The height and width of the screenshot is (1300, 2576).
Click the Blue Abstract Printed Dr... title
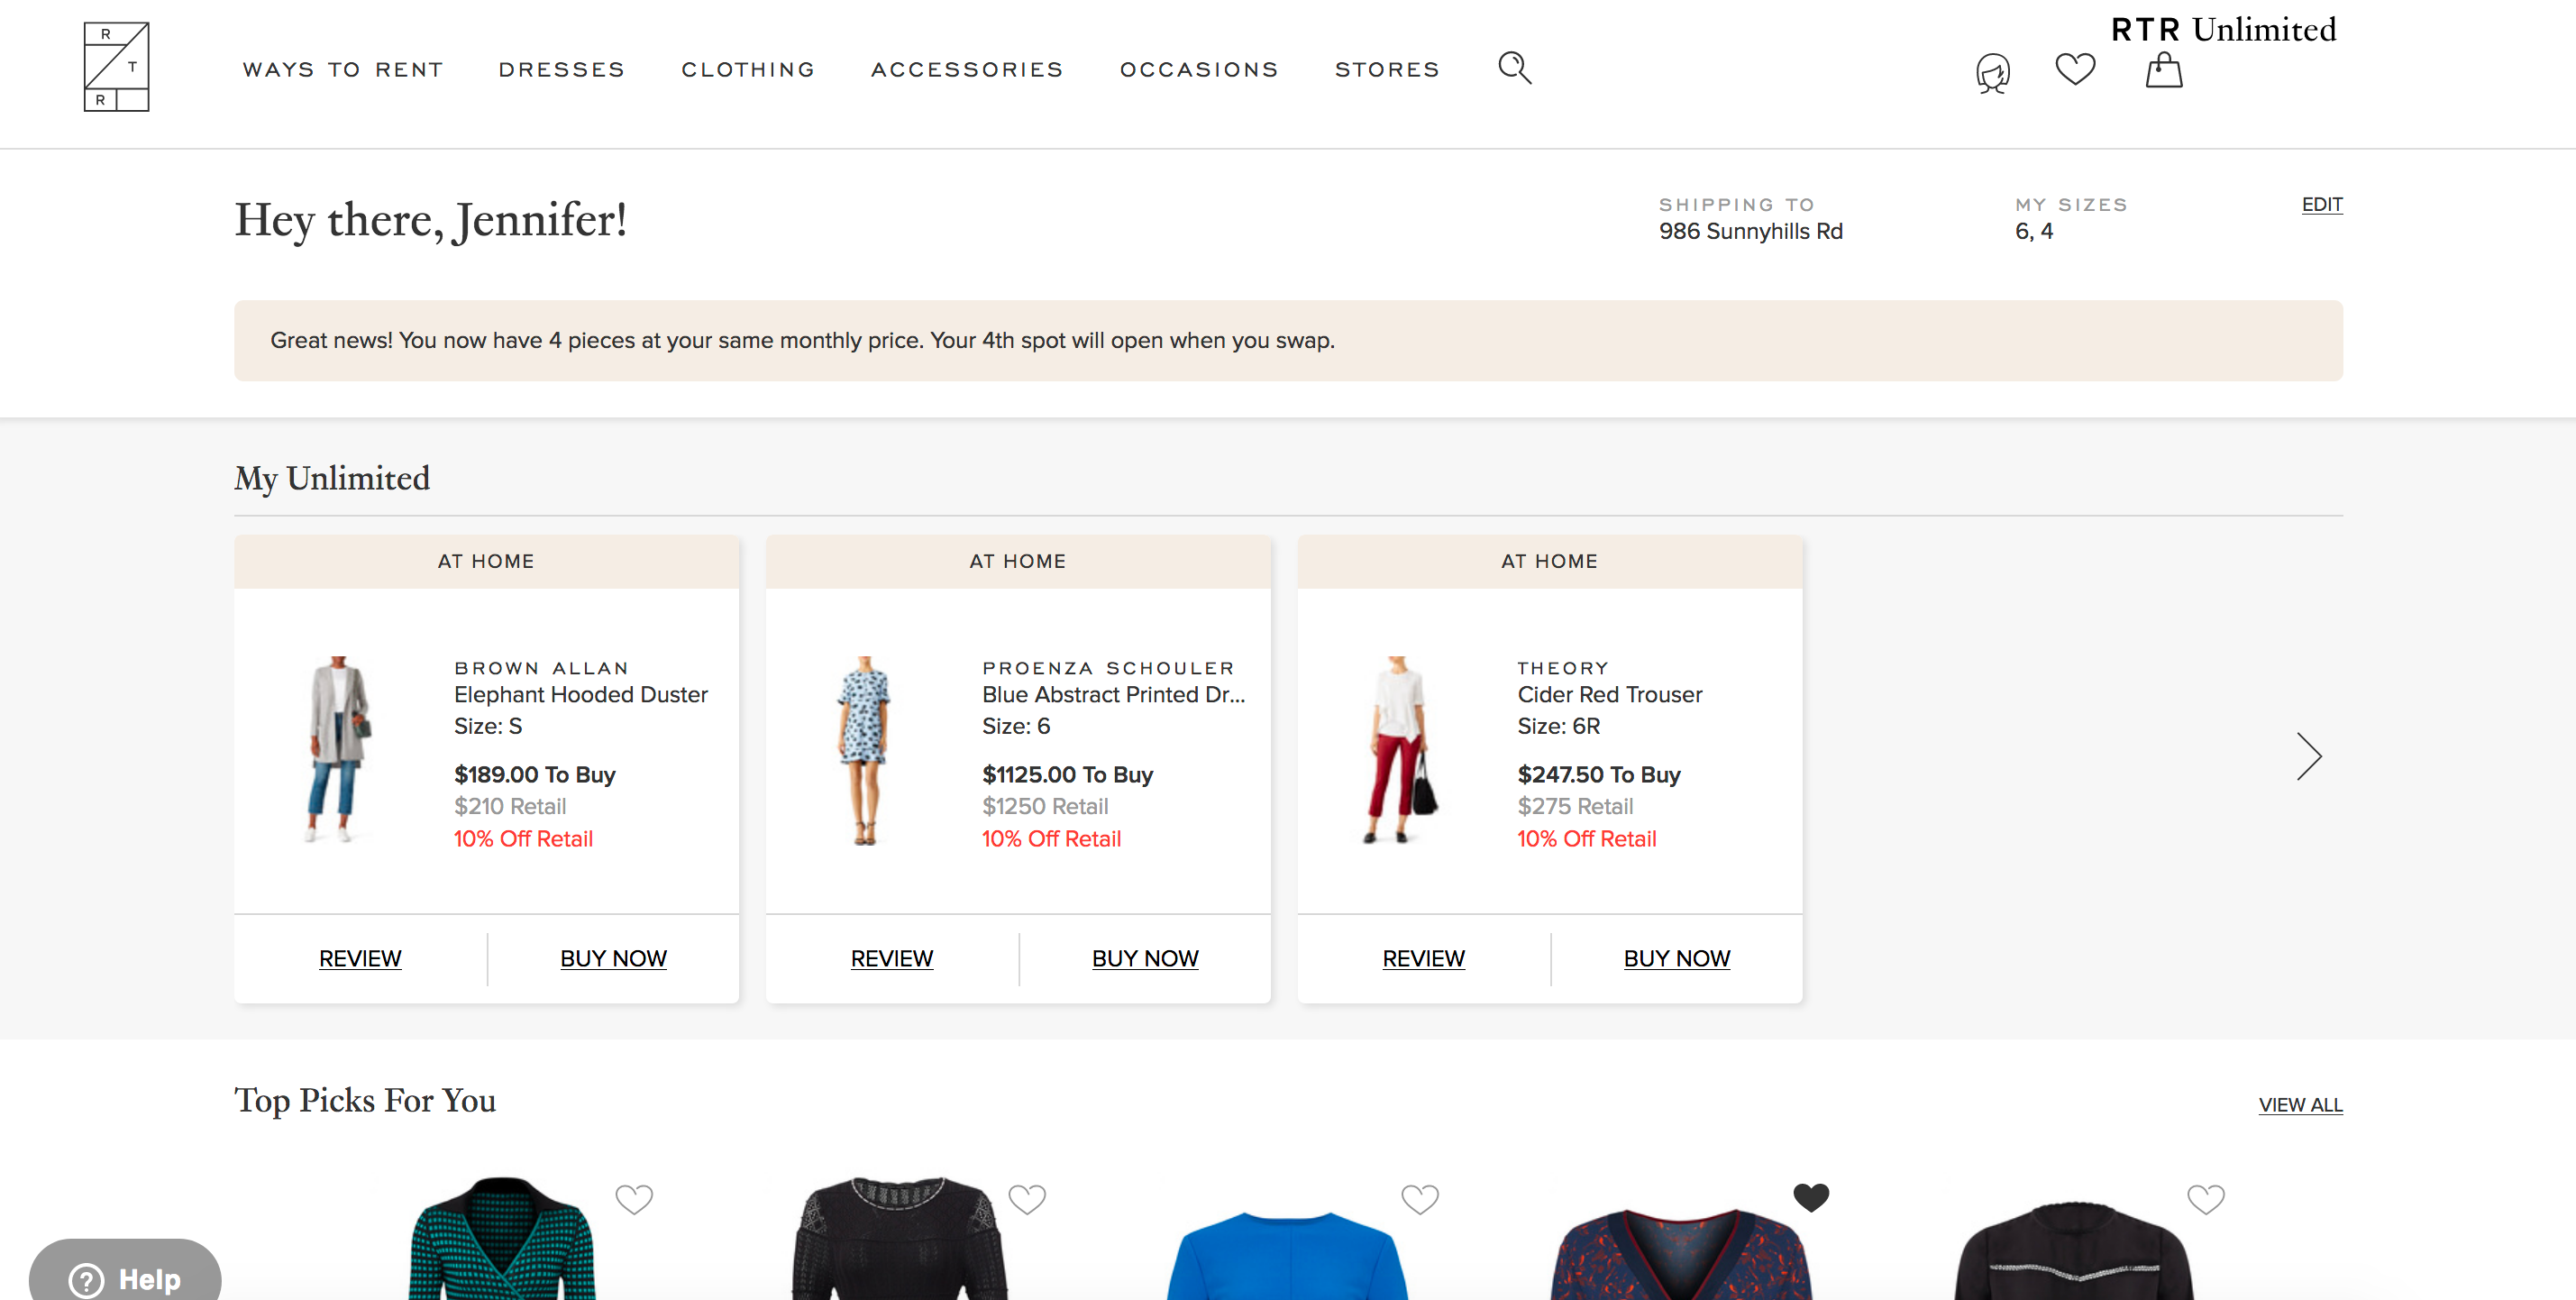(x=1113, y=694)
